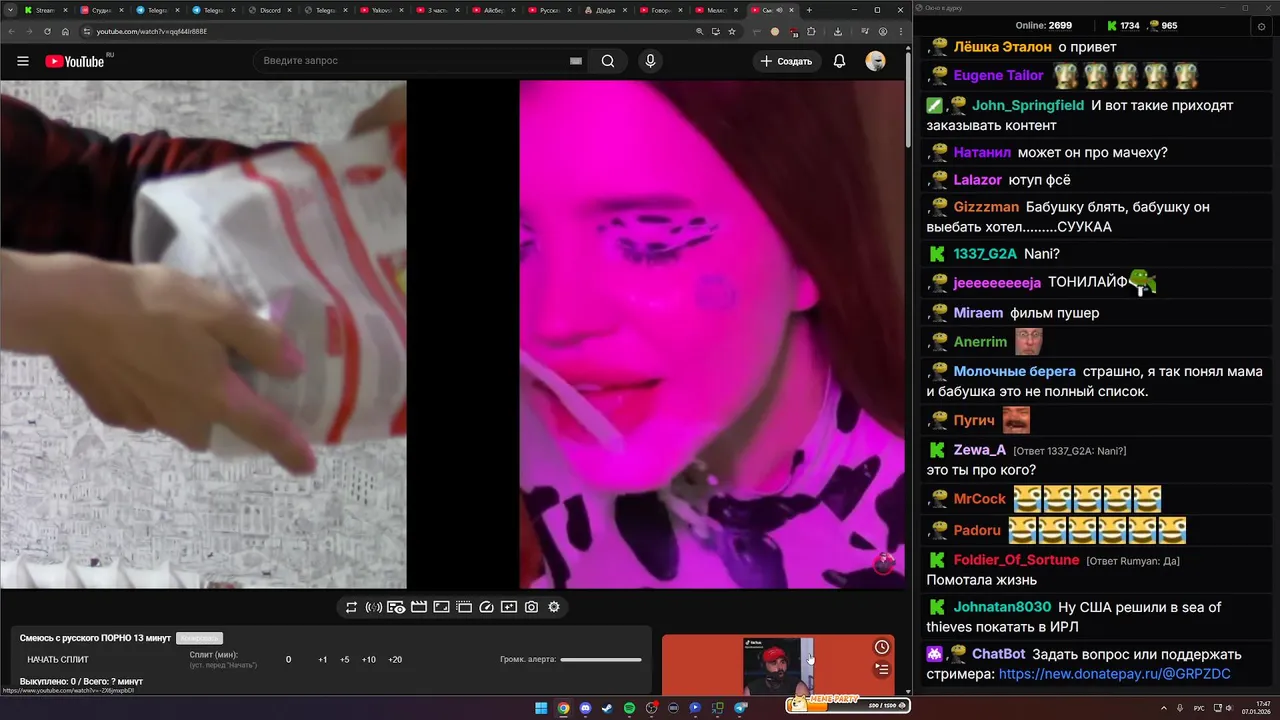
Task: Click username Foldier_Of_Sortune in chat
Action: 1016,560
